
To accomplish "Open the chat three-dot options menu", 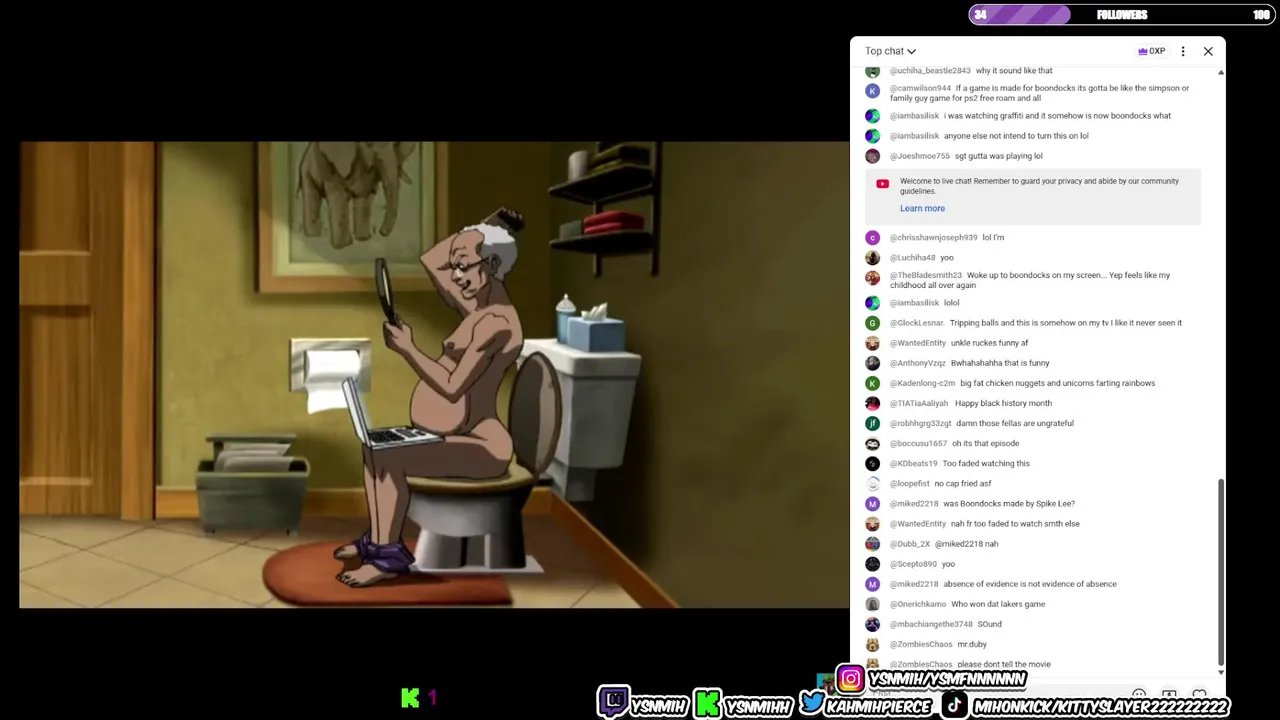I will click(x=1183, y=51).
